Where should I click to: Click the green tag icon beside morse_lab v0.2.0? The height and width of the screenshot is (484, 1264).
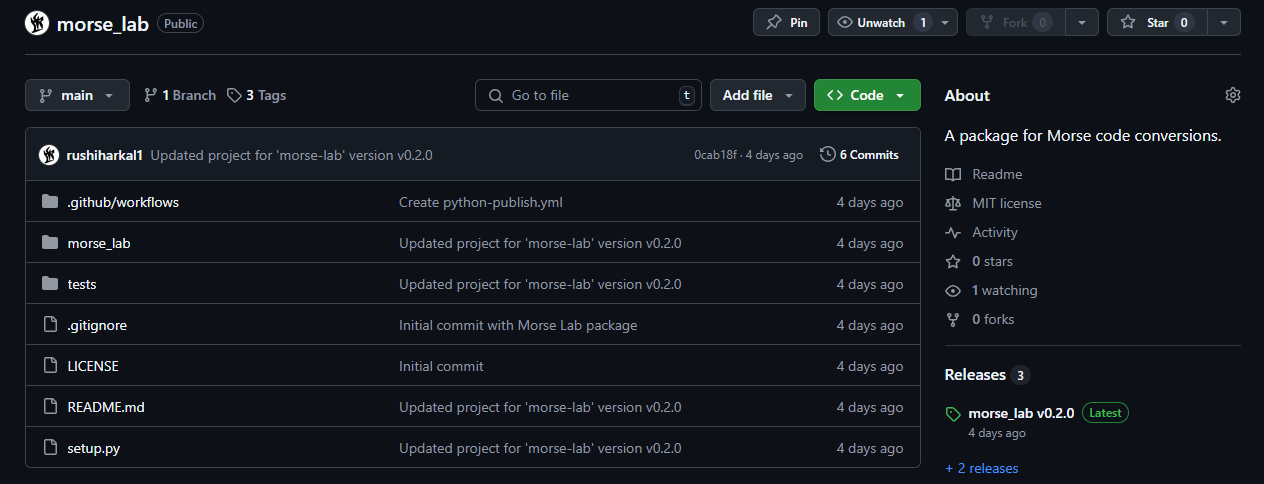pyautogui.click(x=953, y=414)
